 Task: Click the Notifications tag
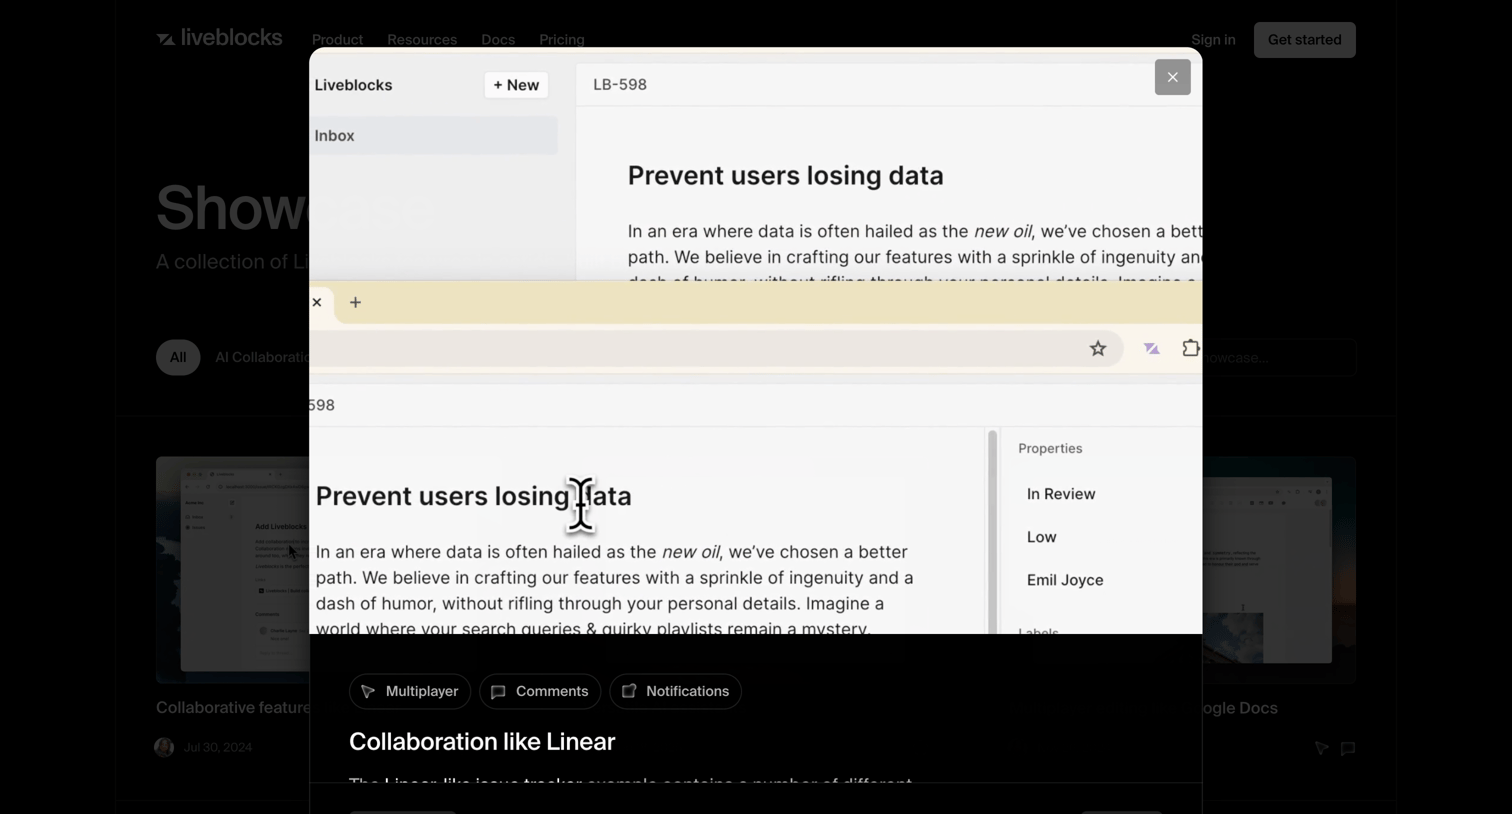(x=675, y=691)
